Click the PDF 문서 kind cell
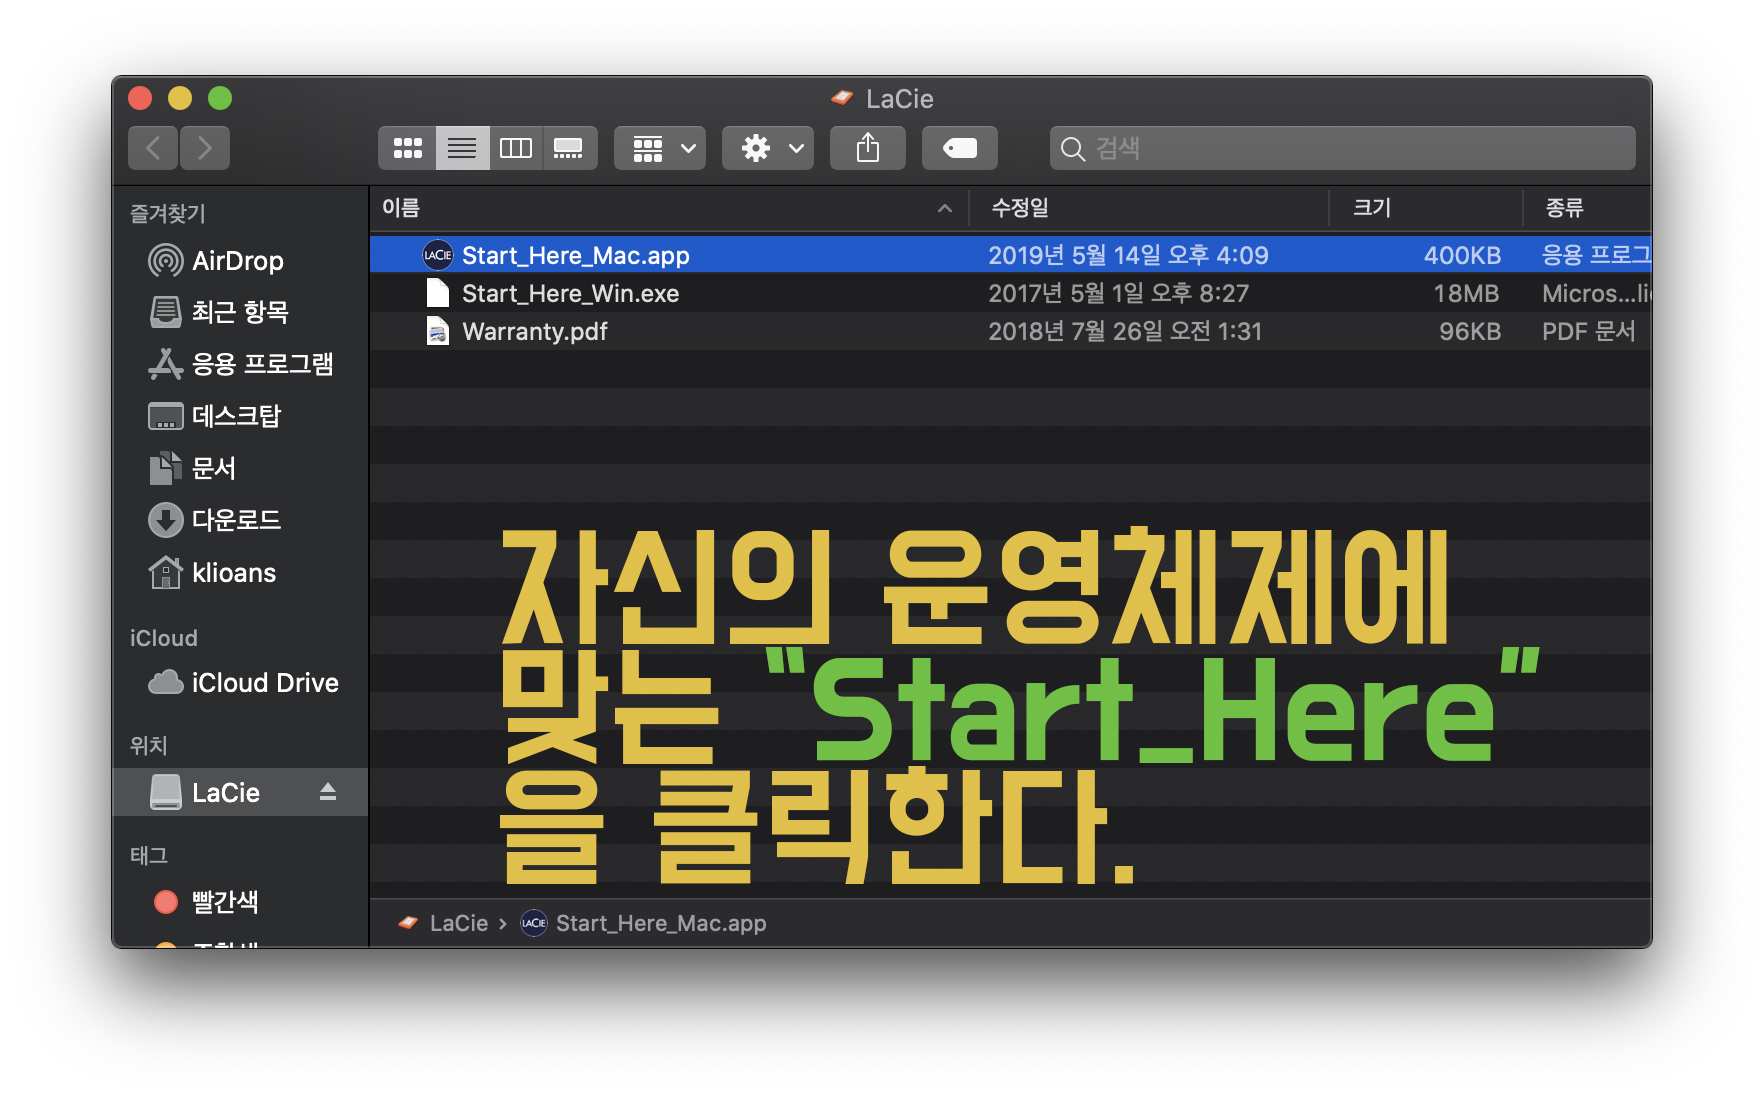Screen dimensions: 1764x1096 coord(1589,331)
